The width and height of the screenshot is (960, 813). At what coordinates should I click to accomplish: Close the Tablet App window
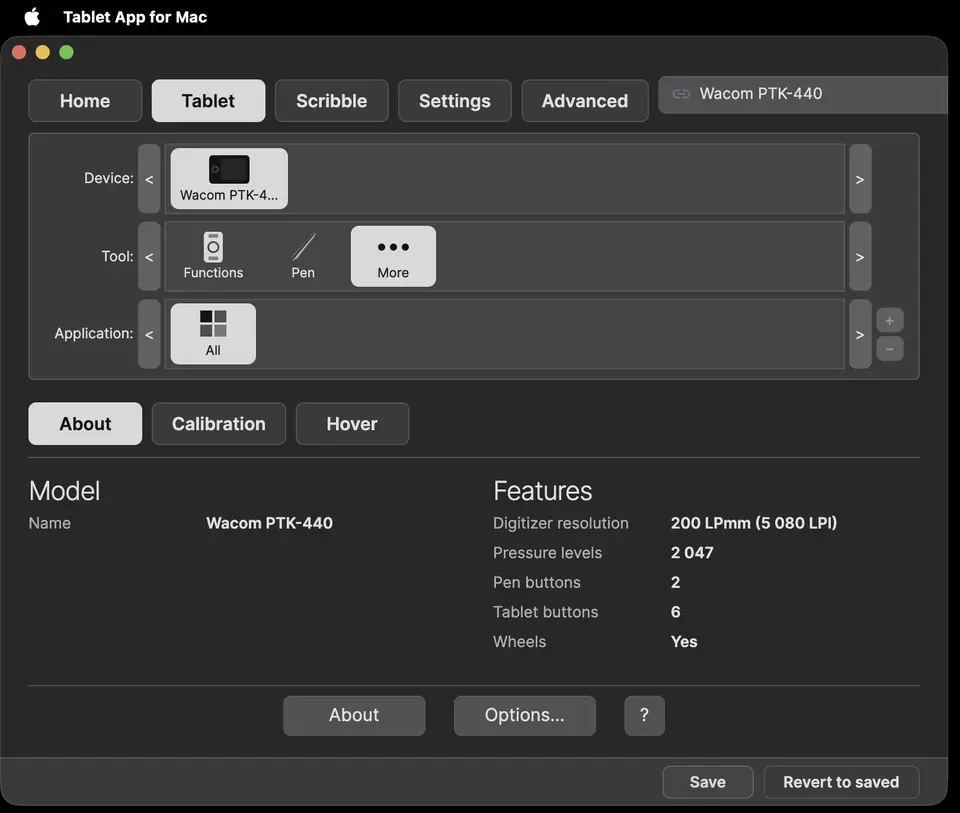tap(19, 53)
